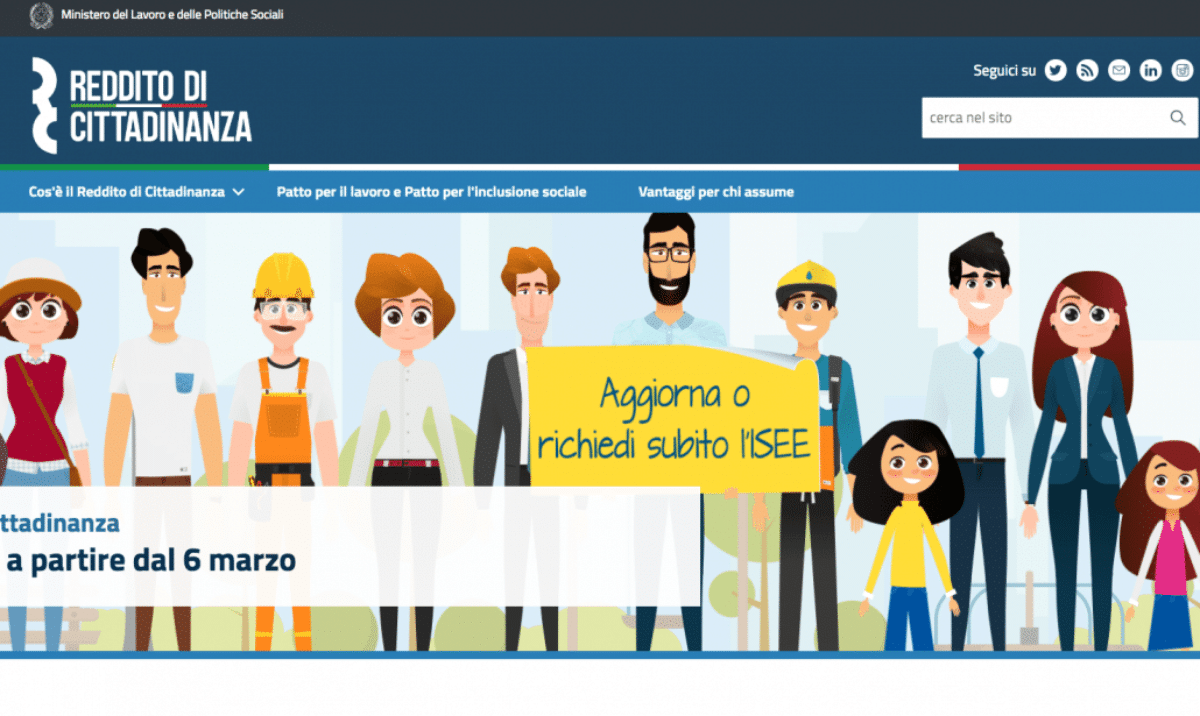Click the 'Seguici su' label
The width and height of the screenshot is (1200, 716).
click(x=1004, y=71)
